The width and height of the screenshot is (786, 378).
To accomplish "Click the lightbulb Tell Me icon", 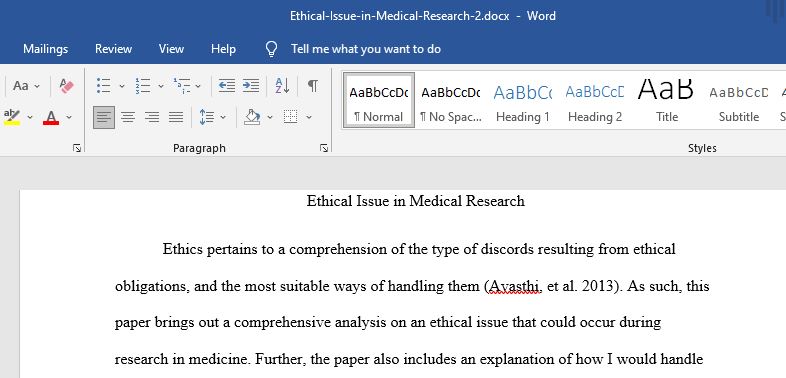I will click(x=271, y=49).
